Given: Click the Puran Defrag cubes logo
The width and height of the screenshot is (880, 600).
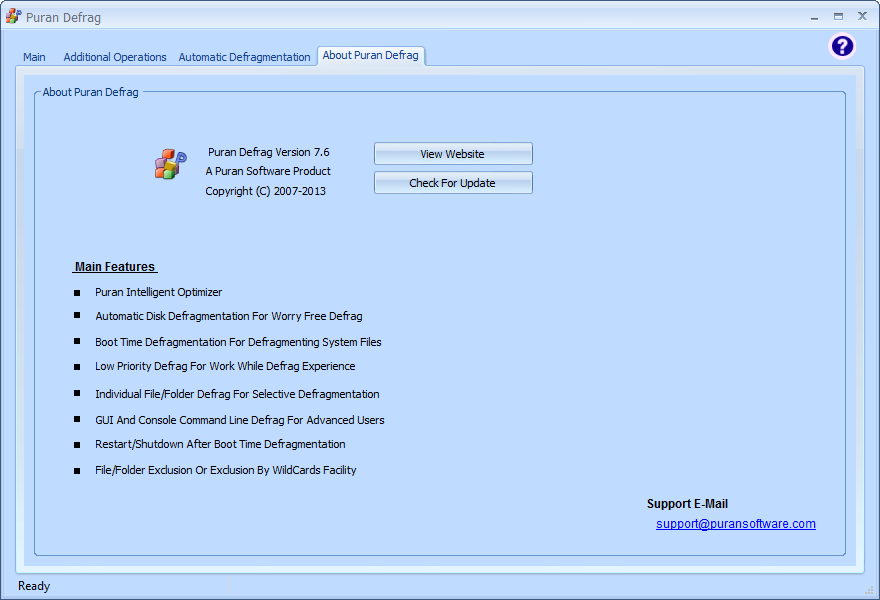Looking at the screenshot, I should (x=170, y=164).
